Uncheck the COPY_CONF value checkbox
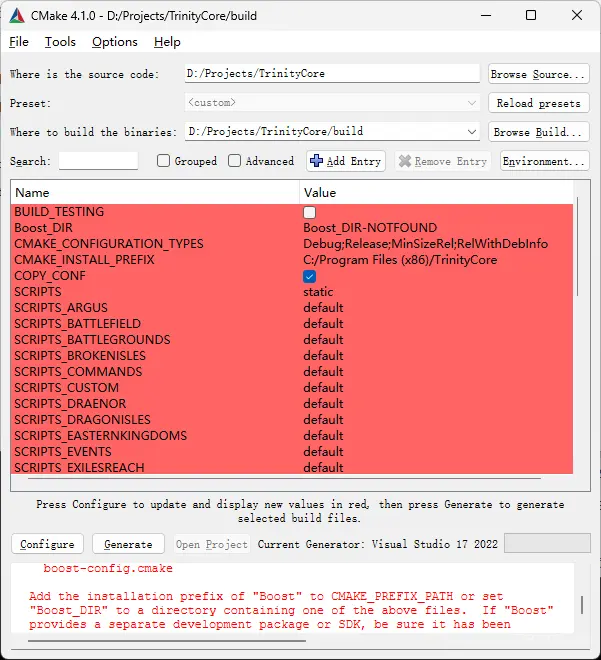This screenshot has height=660, width=601. 309,277
